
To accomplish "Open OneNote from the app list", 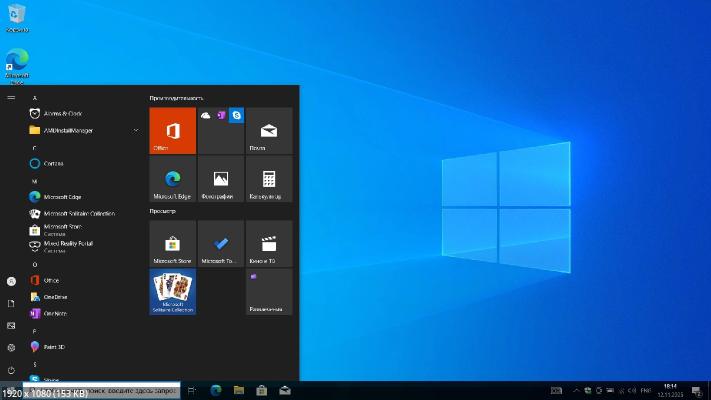I will [x=54, y=313].
